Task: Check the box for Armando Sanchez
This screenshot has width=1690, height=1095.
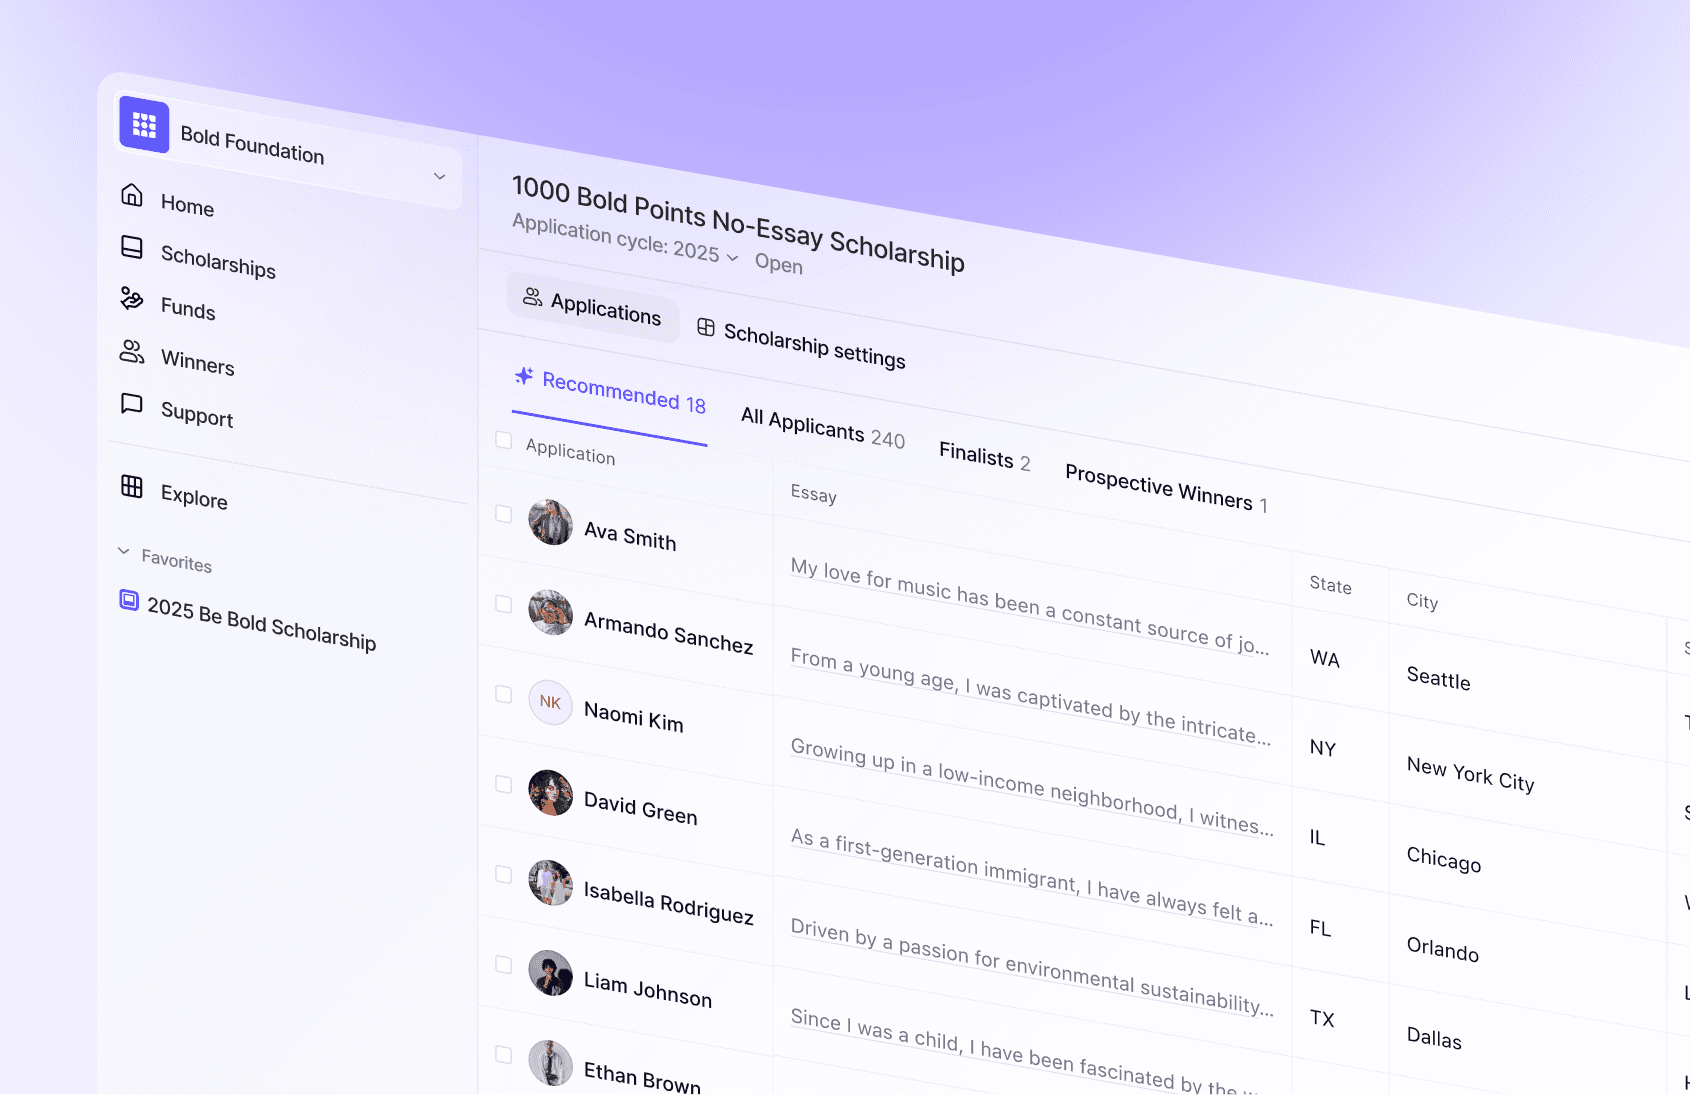Action: tap(504, 604)
